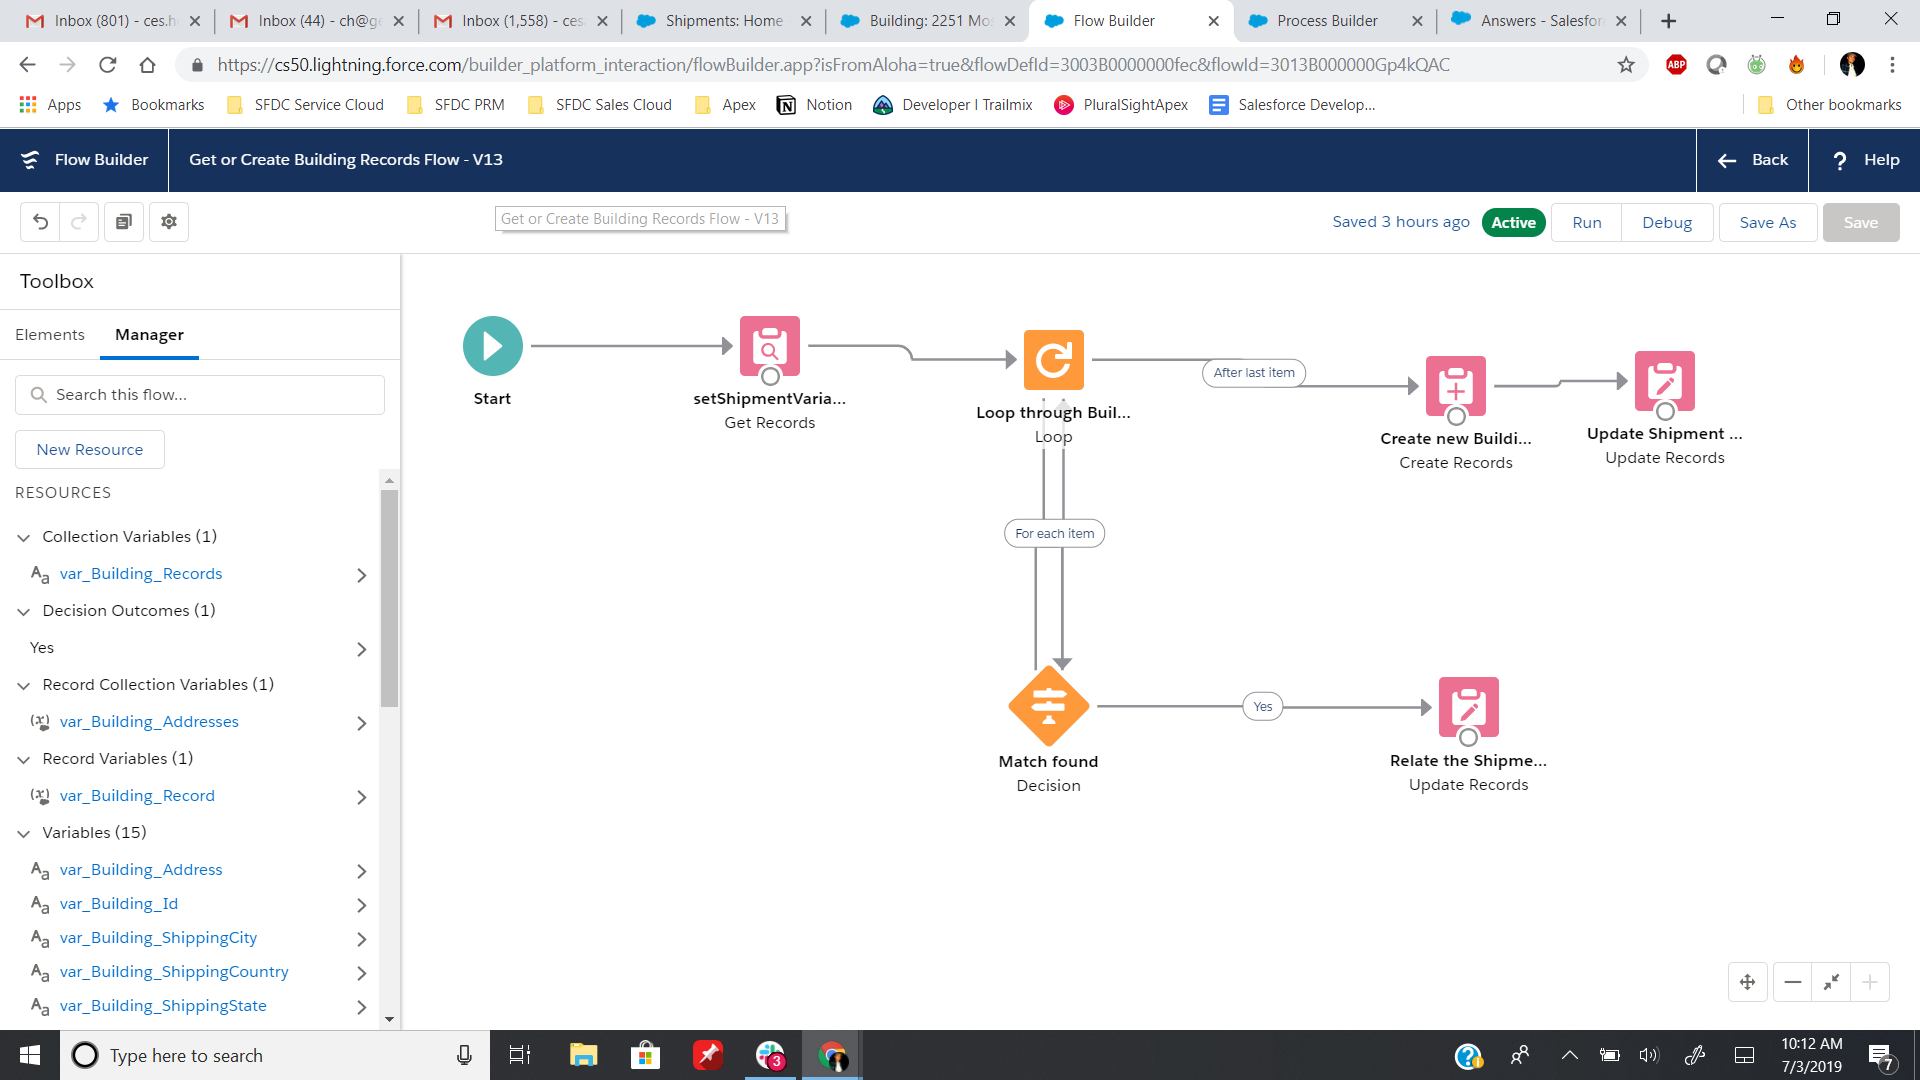
Task: Expand details chevron for var_Building_Addresses
Action: pos(361,722)
